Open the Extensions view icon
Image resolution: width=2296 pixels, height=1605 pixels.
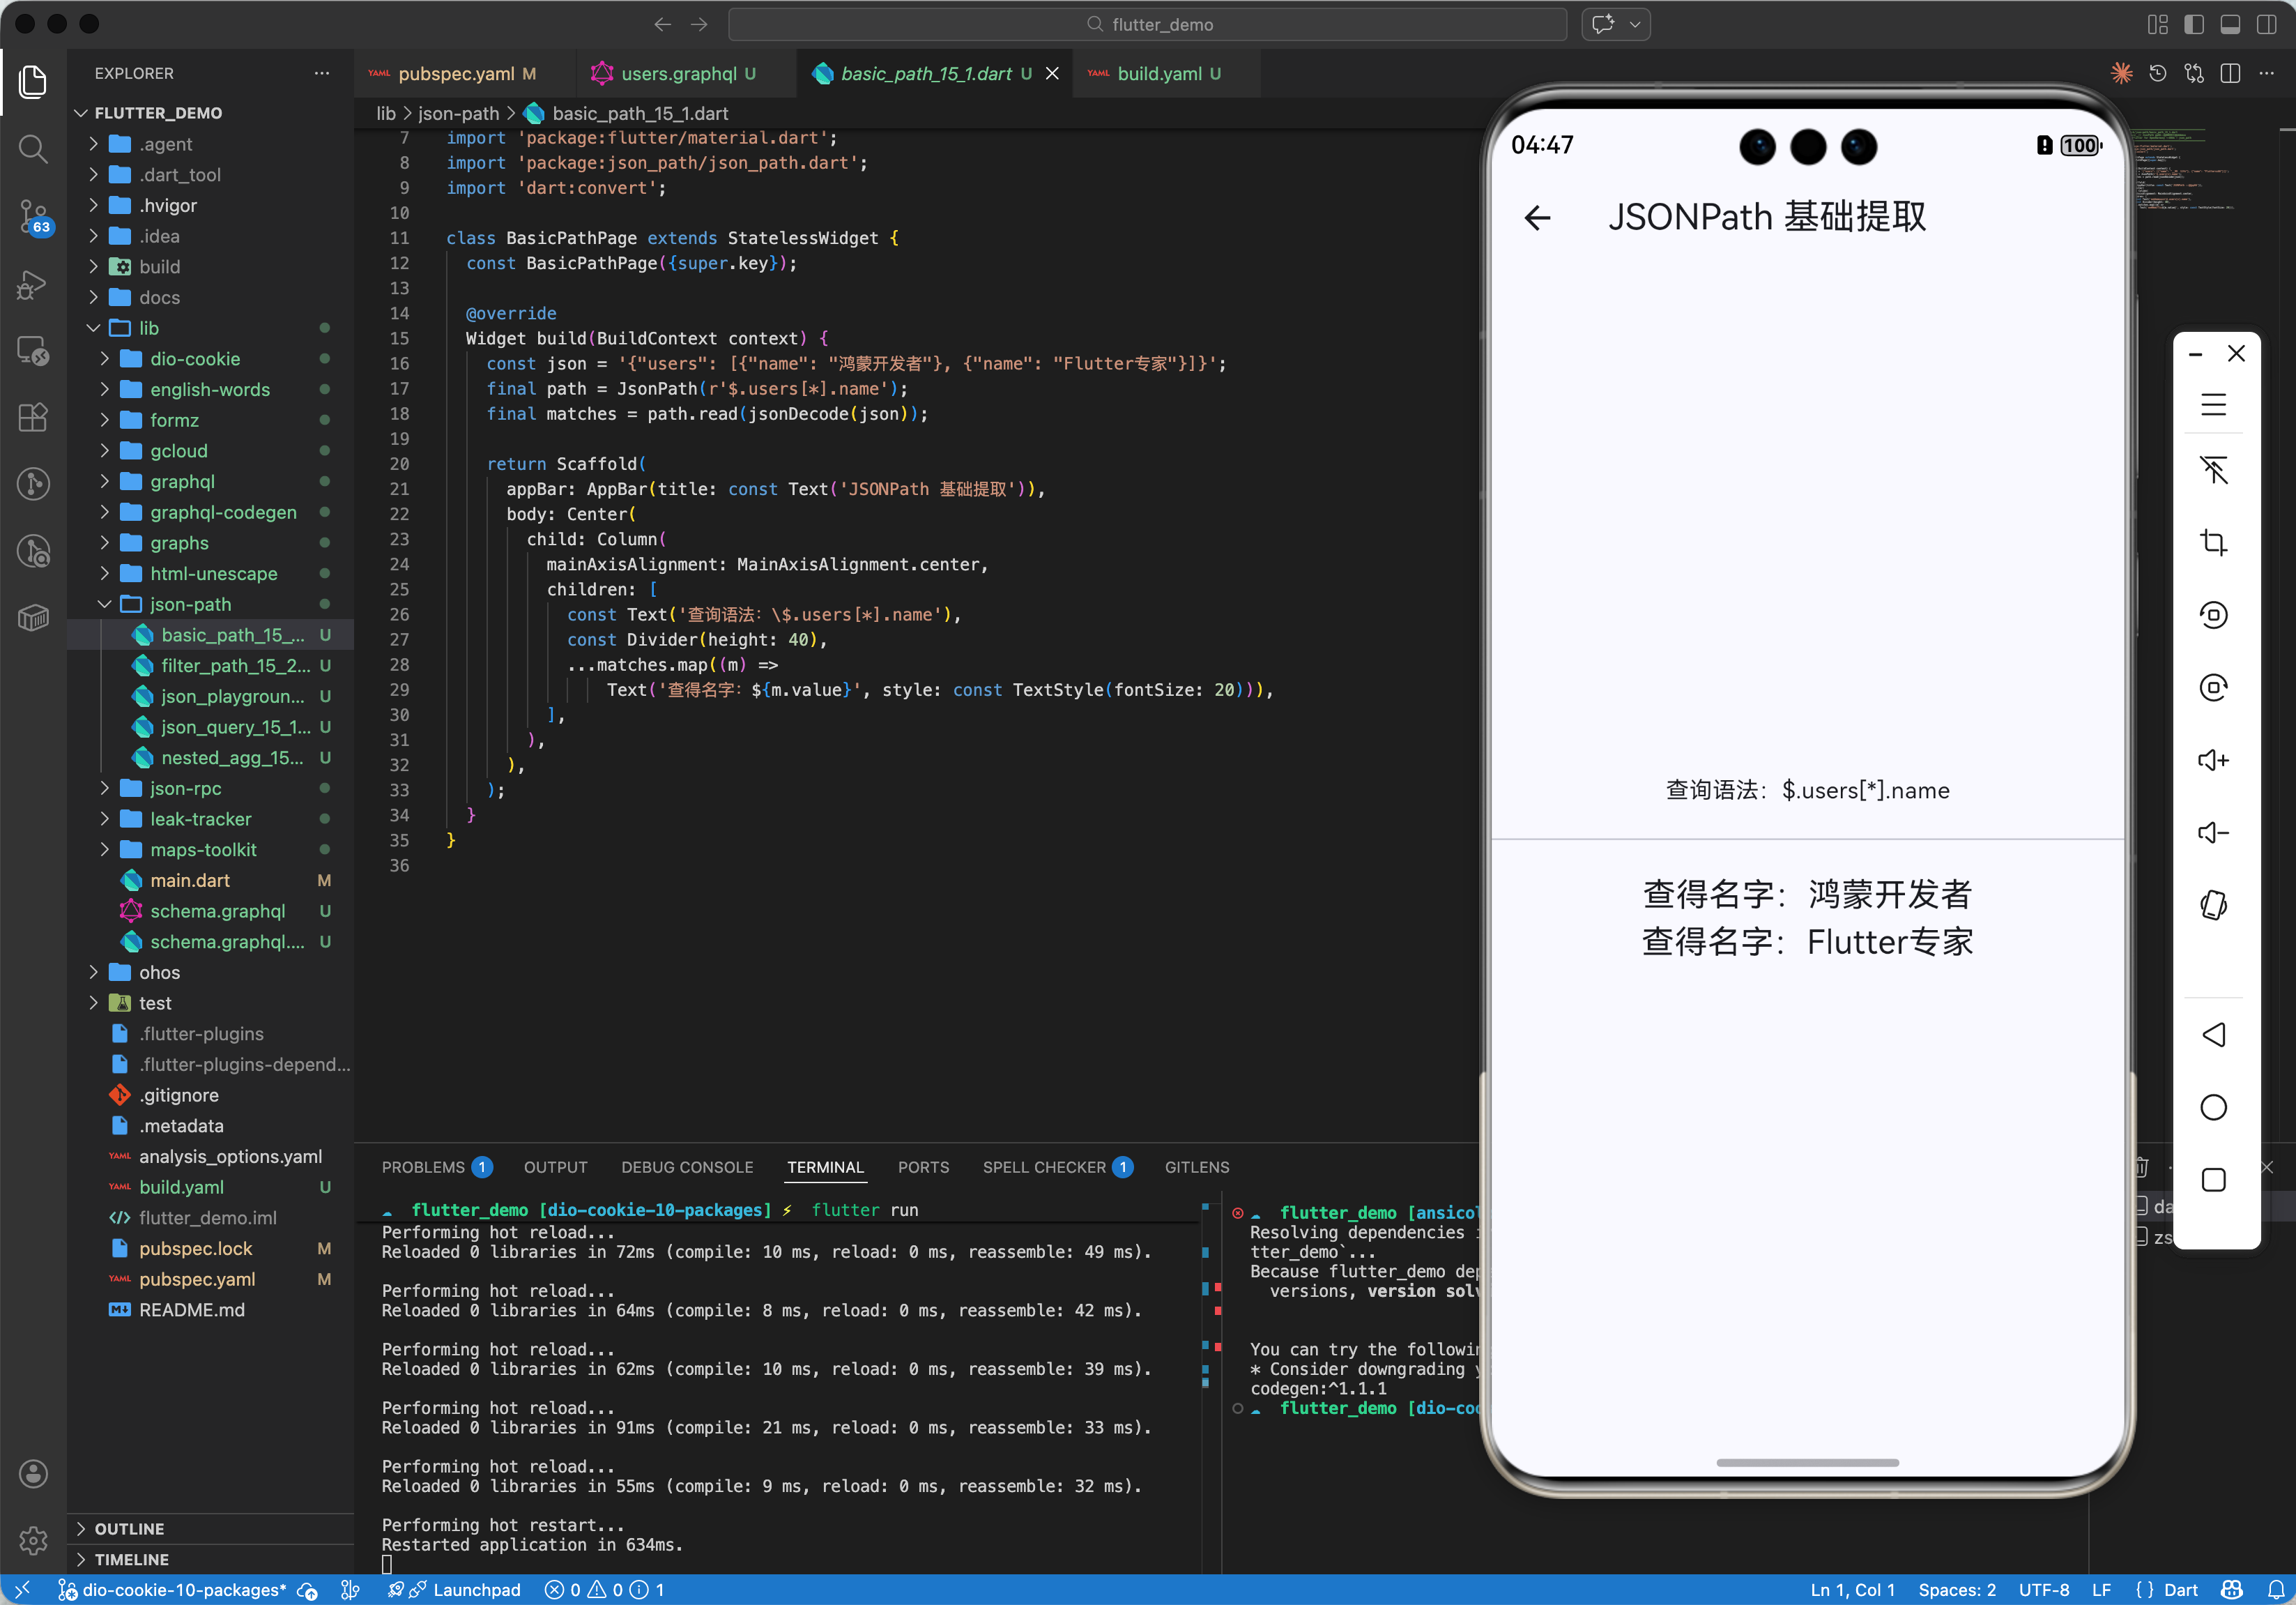[33, 417]
